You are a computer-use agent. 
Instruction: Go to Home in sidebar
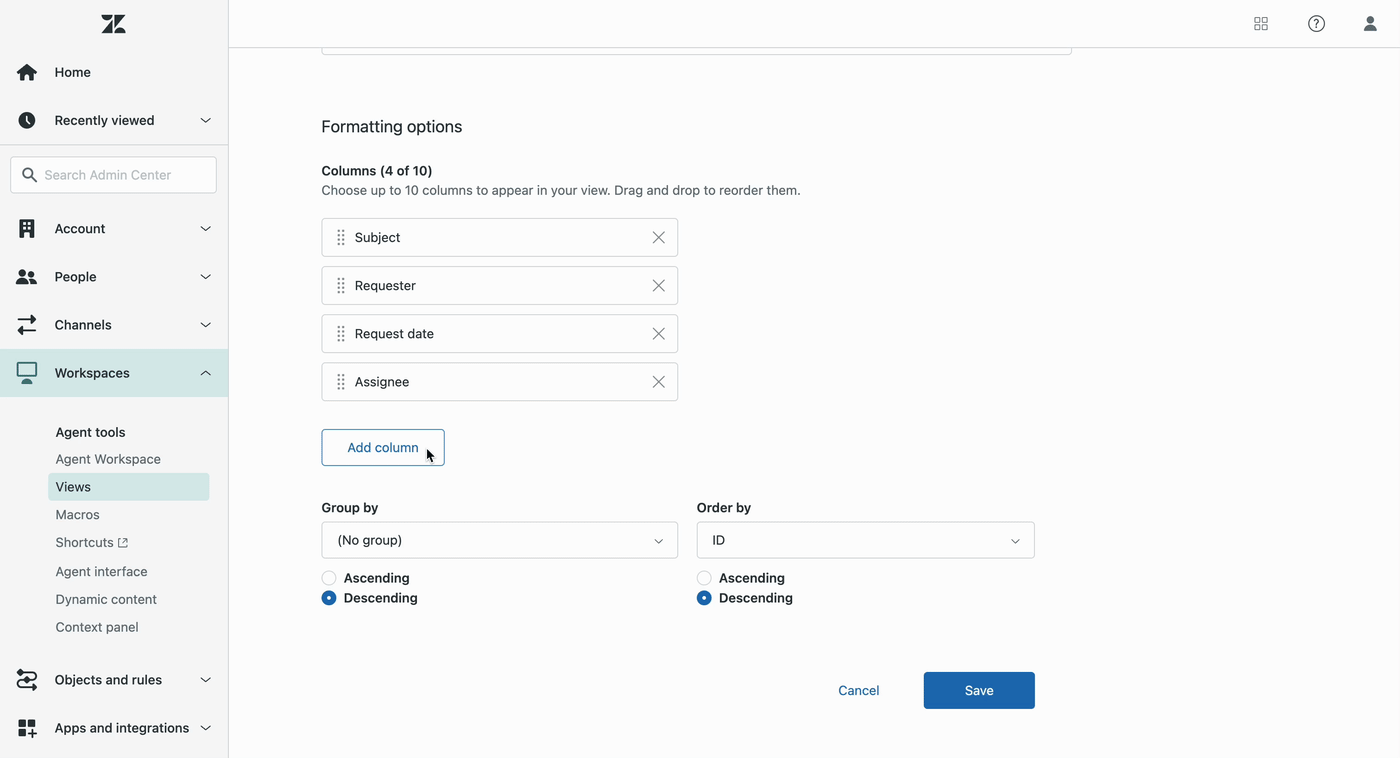tap(72, 72)
